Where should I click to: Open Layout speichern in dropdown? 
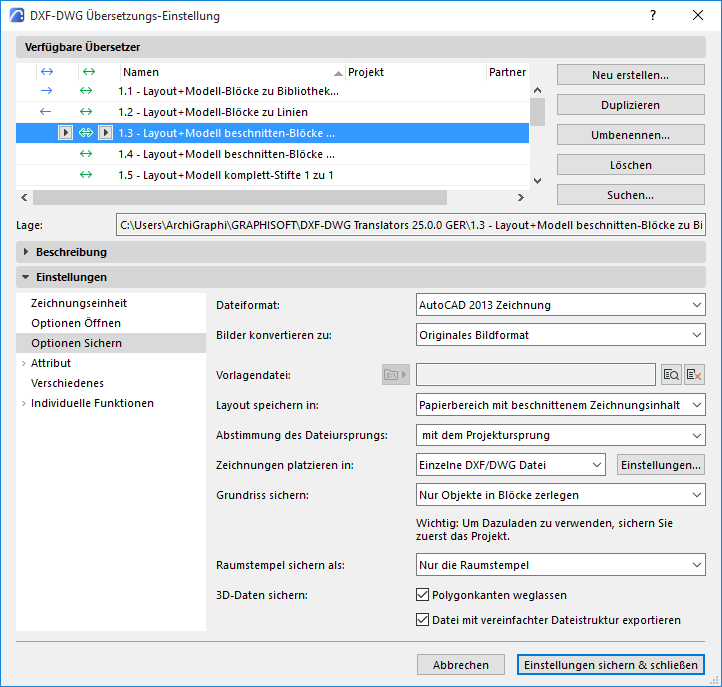(560, 405)
